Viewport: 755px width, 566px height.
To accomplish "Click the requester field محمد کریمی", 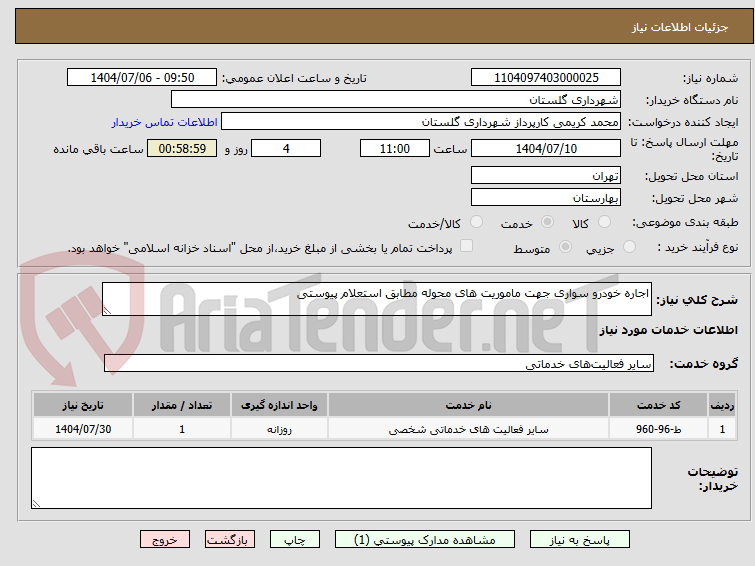I will [x=421, y=122].
